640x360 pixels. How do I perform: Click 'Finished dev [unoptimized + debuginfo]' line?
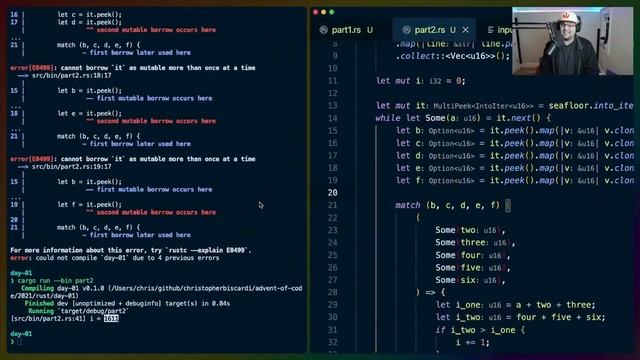point(127,303)
